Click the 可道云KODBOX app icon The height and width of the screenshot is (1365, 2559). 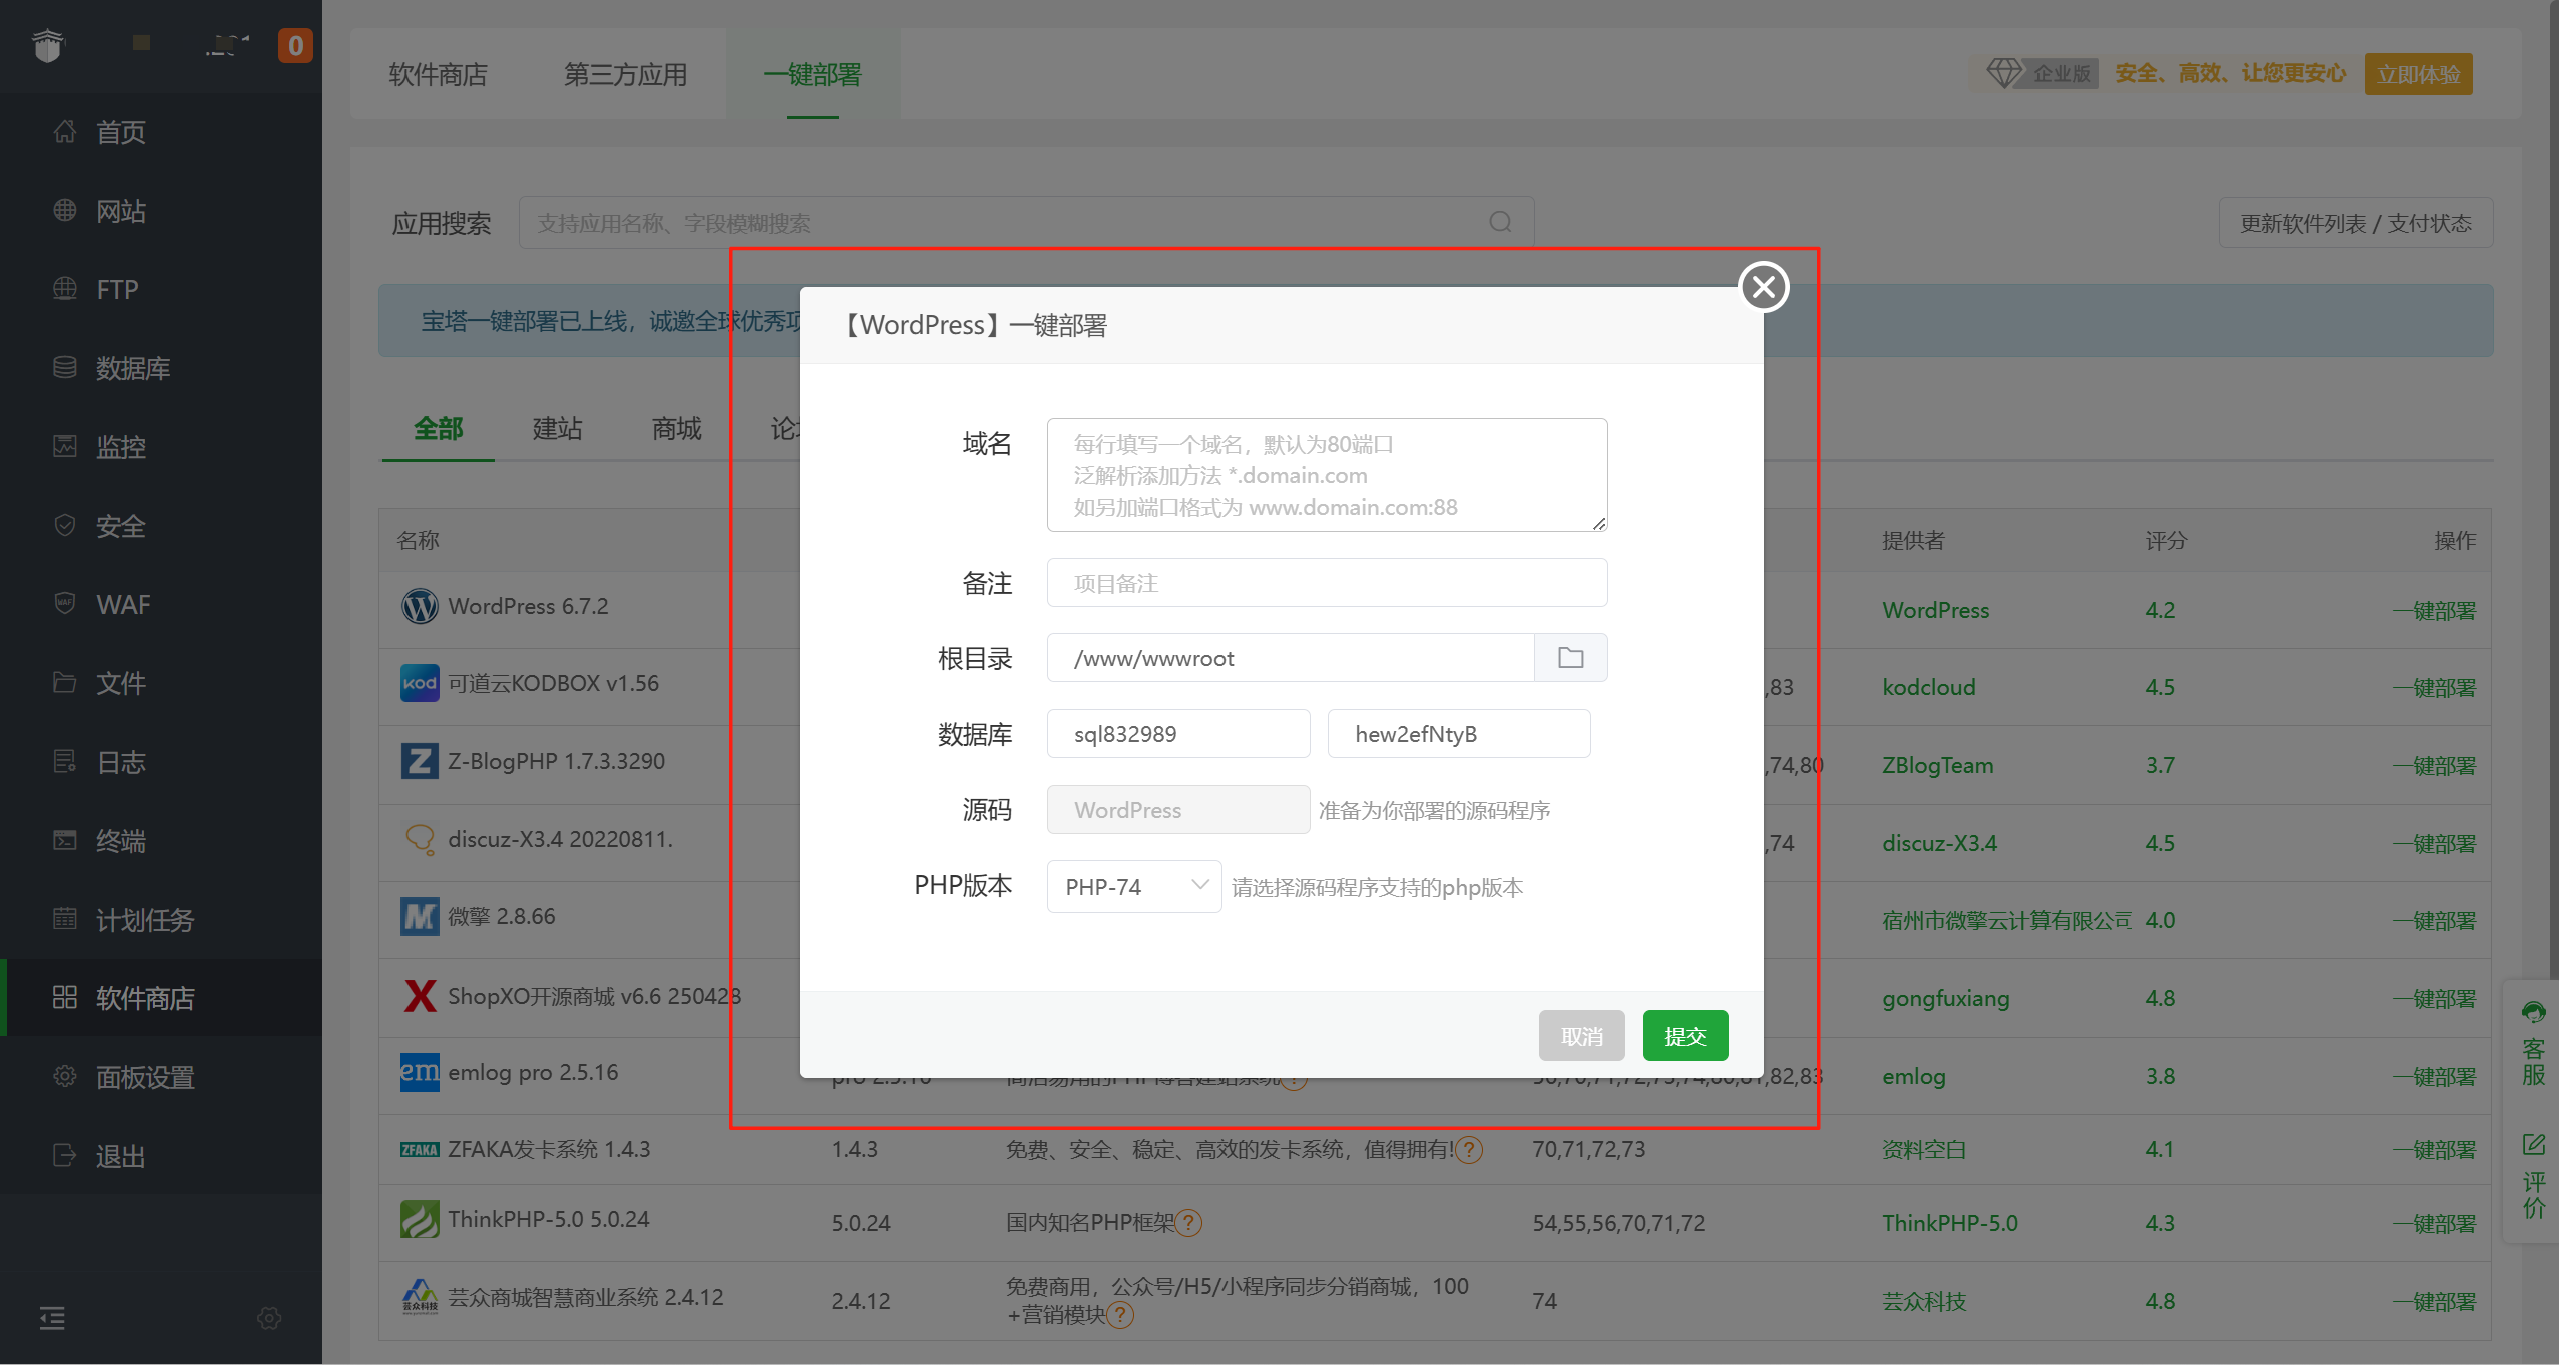(420, 683)
